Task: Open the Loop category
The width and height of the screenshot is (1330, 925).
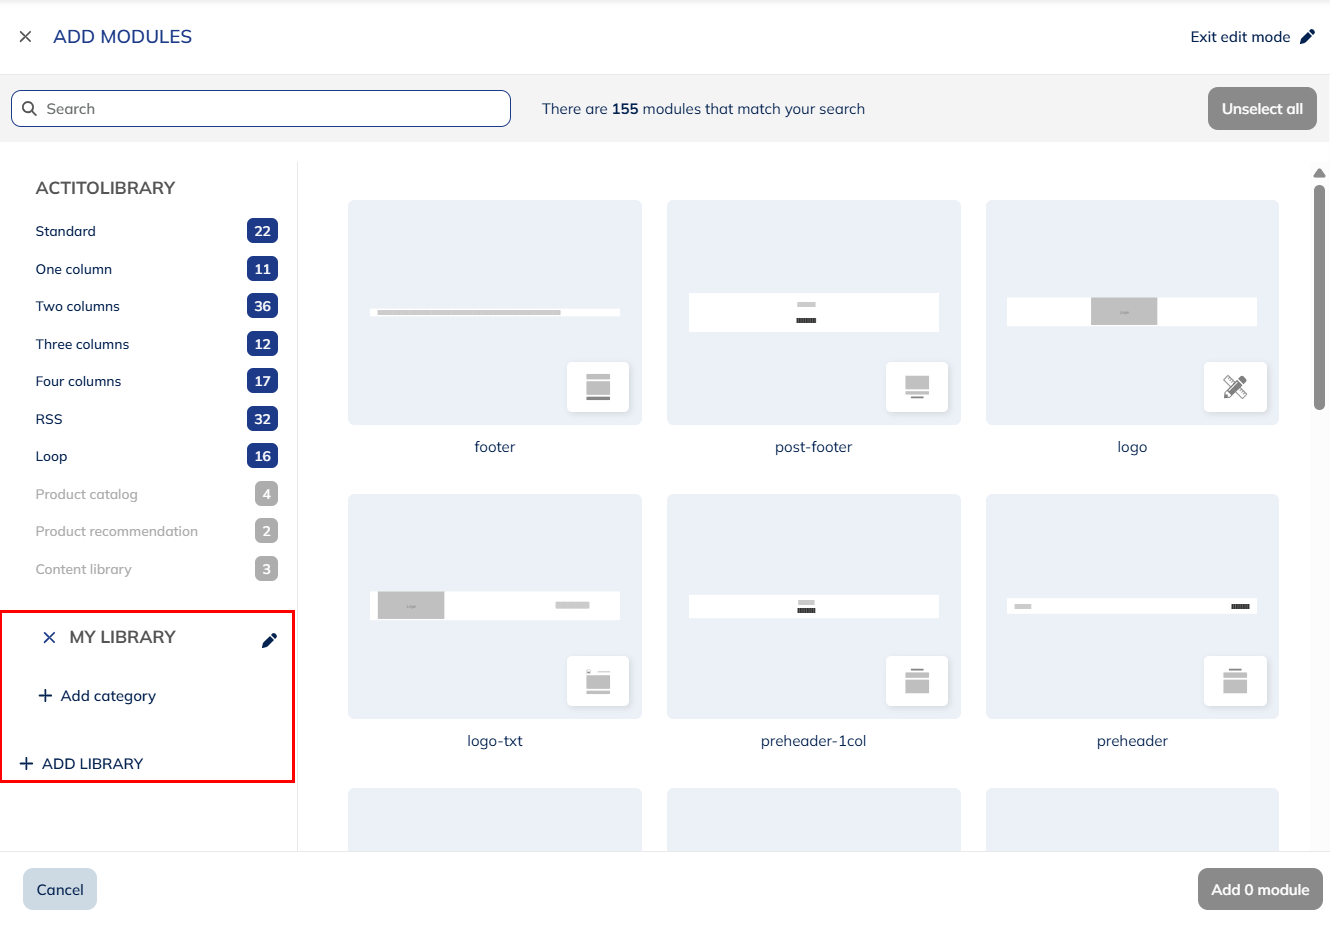Action: pos(52,457)
